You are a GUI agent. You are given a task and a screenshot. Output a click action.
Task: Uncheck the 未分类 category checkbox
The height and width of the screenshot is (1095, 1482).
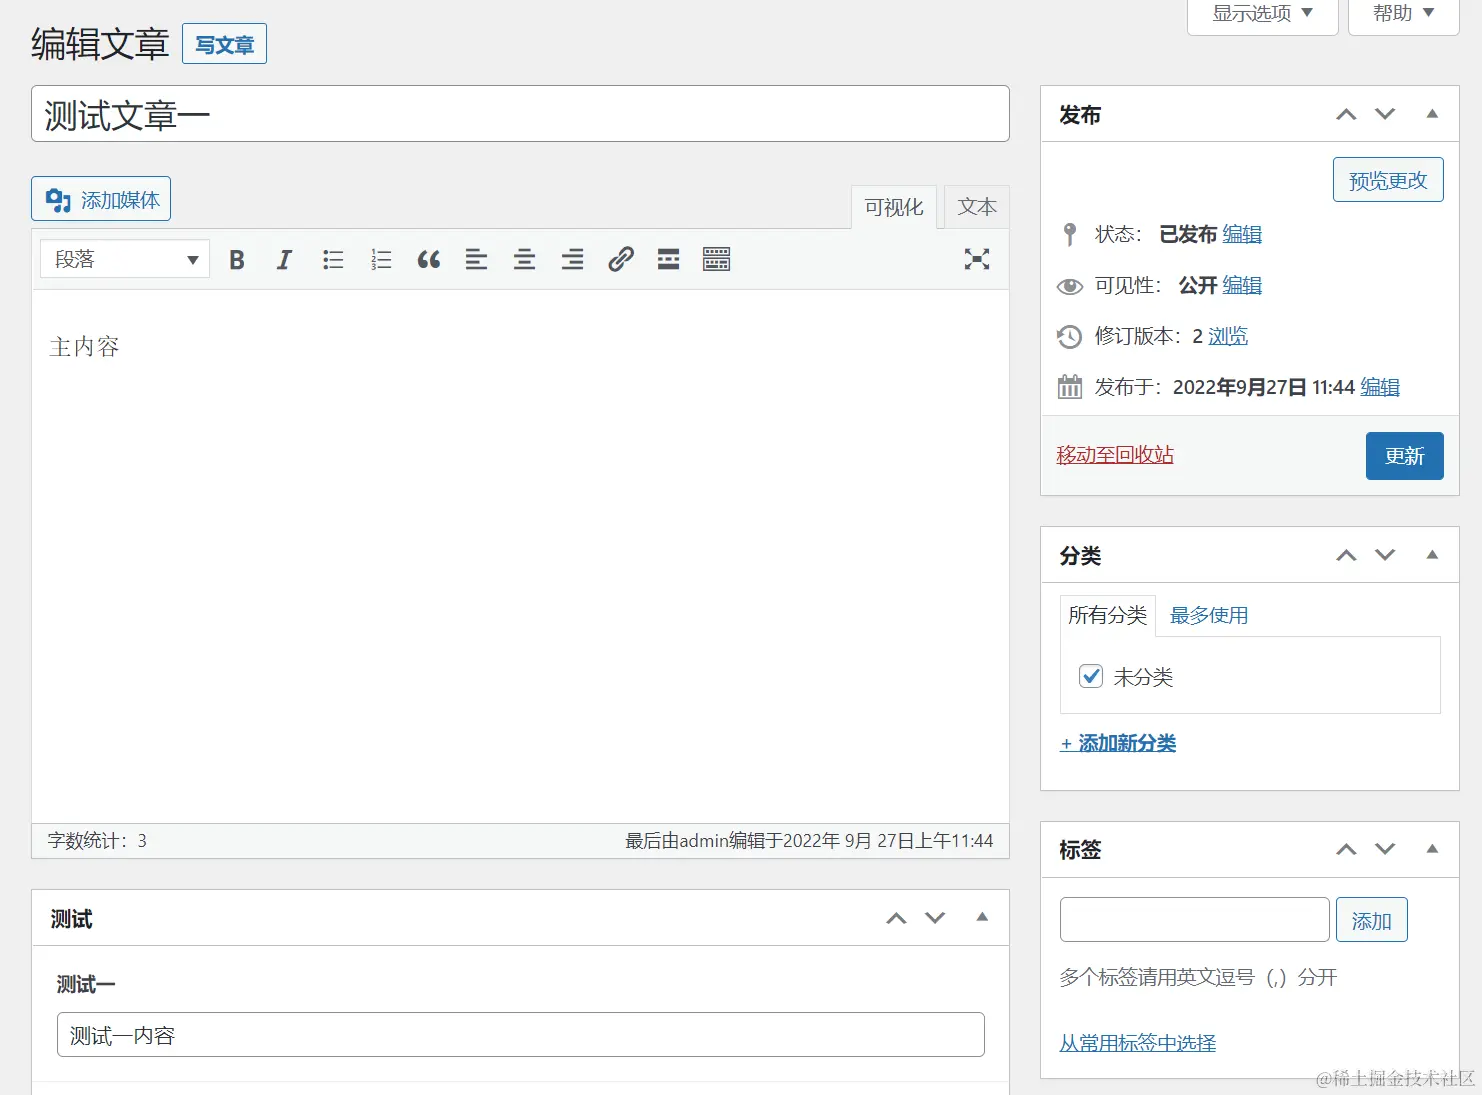[x=1091, y=677]
